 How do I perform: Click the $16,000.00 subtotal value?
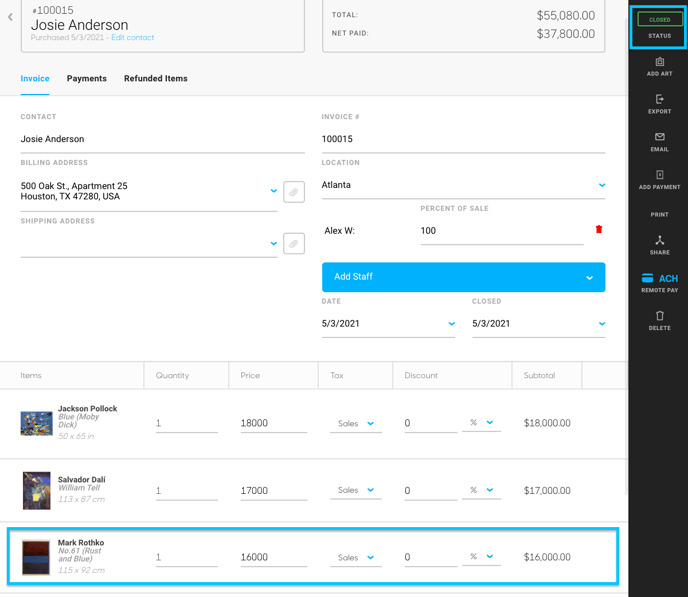(x=547, y=558)
